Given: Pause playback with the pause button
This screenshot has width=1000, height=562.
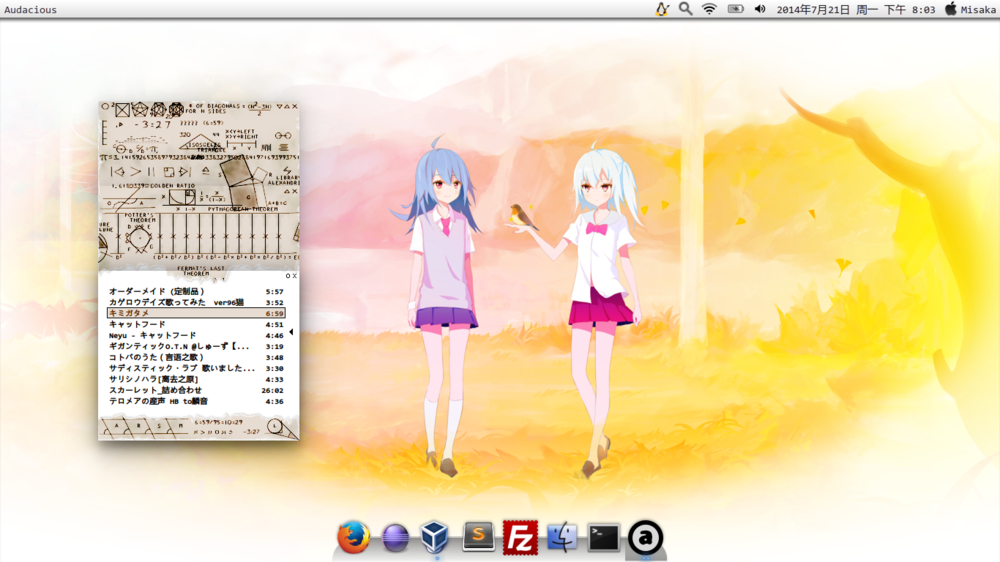Looking at the screenshot, I should [x=153, y=171].
